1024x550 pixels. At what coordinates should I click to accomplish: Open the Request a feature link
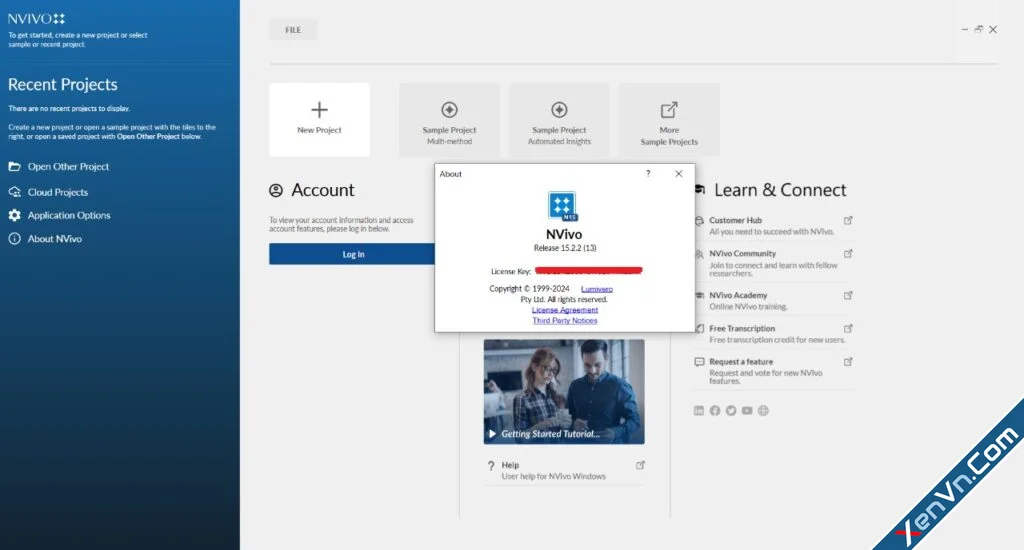[x=741, y=362]
